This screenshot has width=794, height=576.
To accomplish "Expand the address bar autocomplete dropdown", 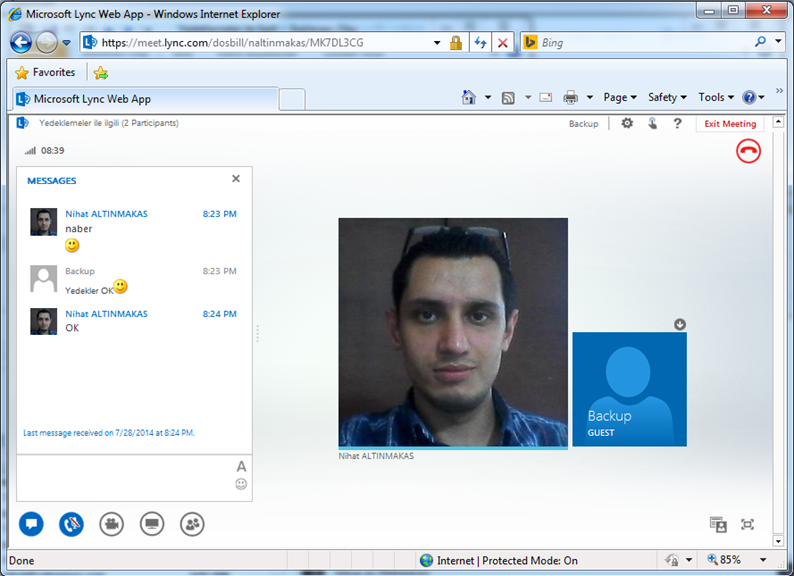I will [x=437, y=43].
